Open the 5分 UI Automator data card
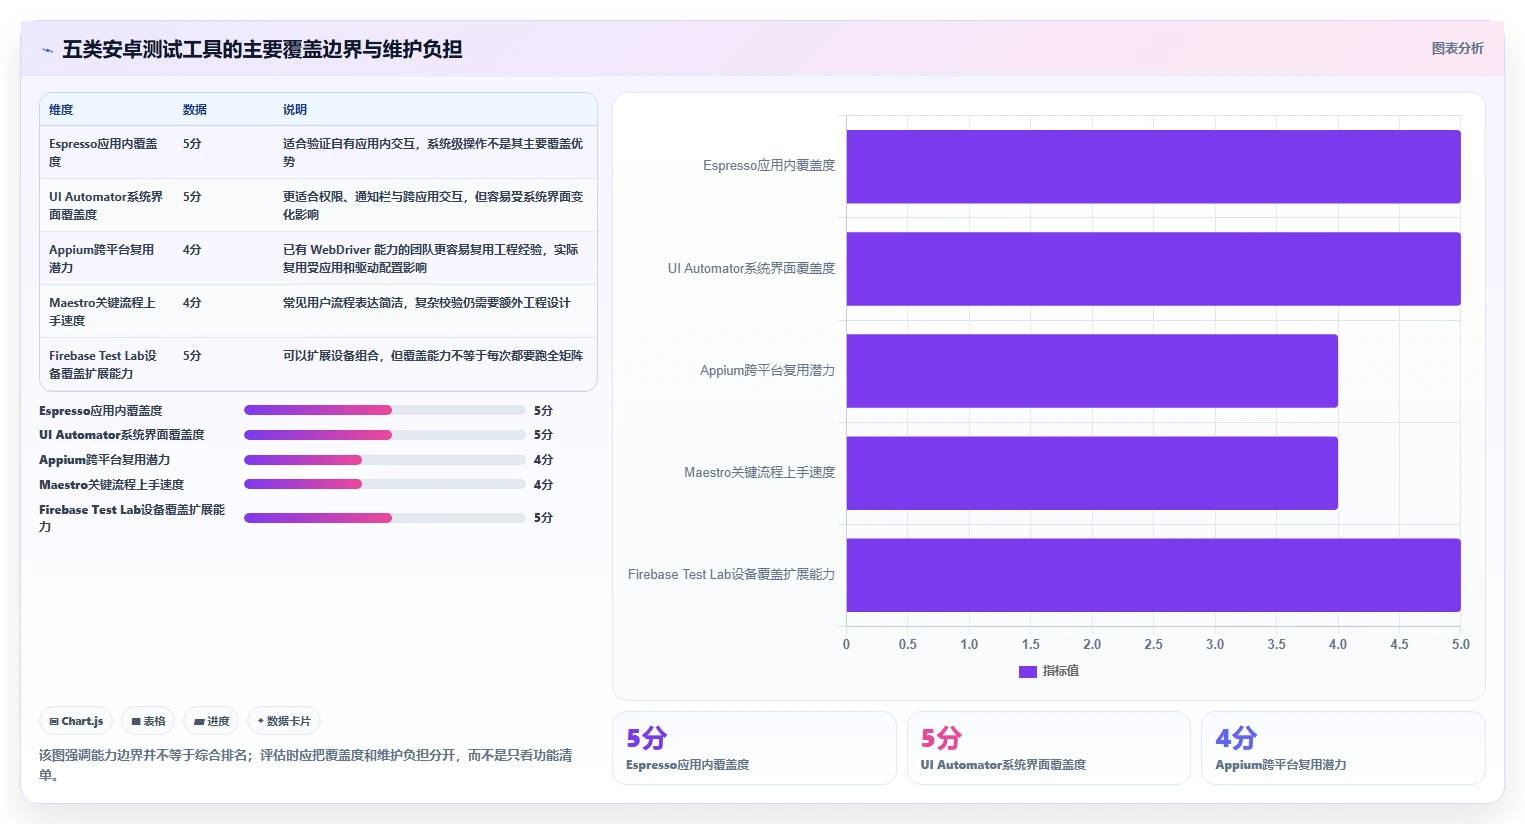1525x824 pixels. click(x=1049, y=748)
